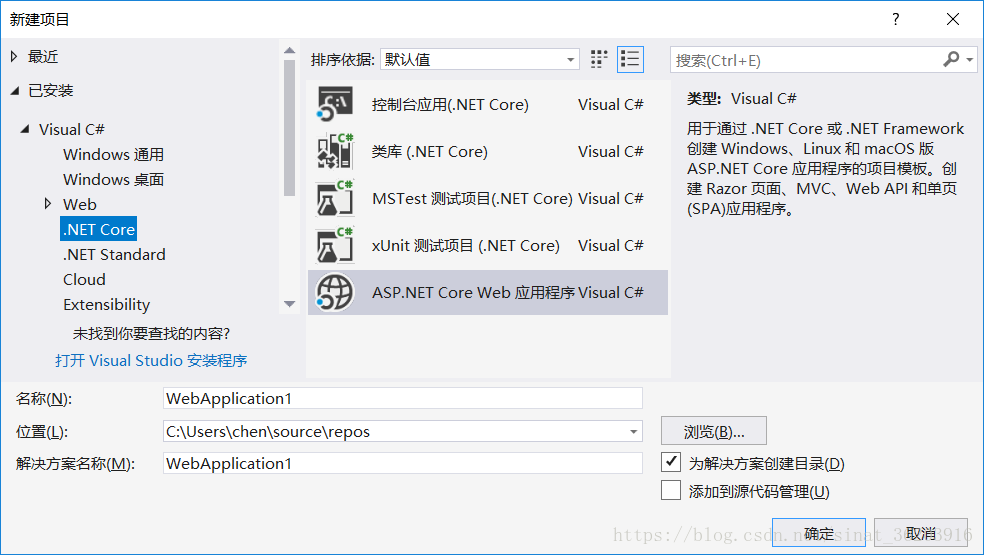984x555 pixels.
Task: Click the 浏览(B)... button
Action: (x=714, y=431)
